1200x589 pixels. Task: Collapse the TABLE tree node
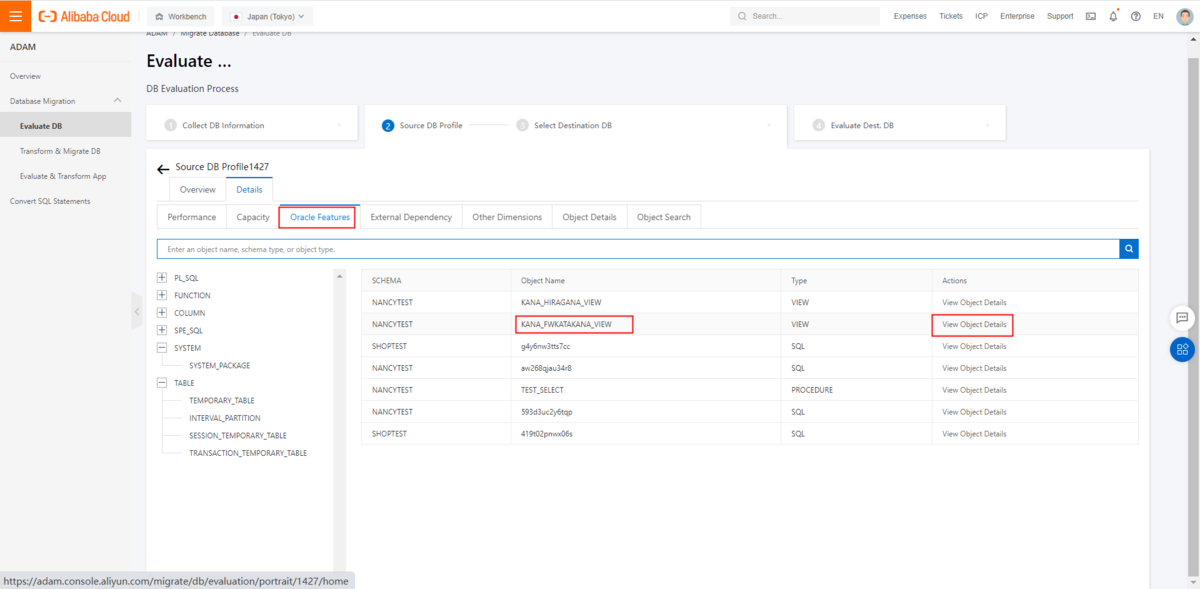click(162, 383)
